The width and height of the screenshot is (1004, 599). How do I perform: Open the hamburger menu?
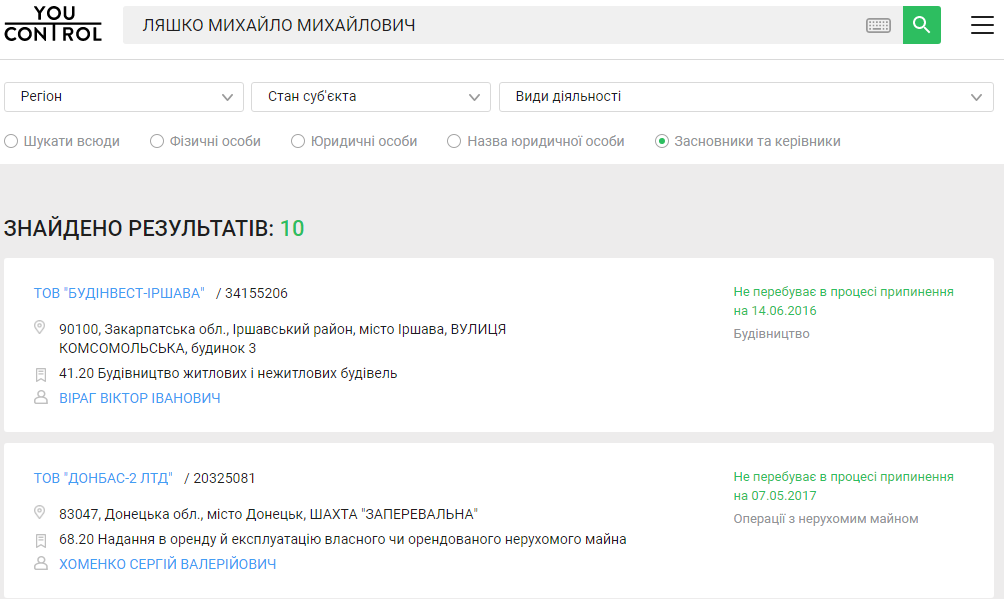[x=982, y=25]
